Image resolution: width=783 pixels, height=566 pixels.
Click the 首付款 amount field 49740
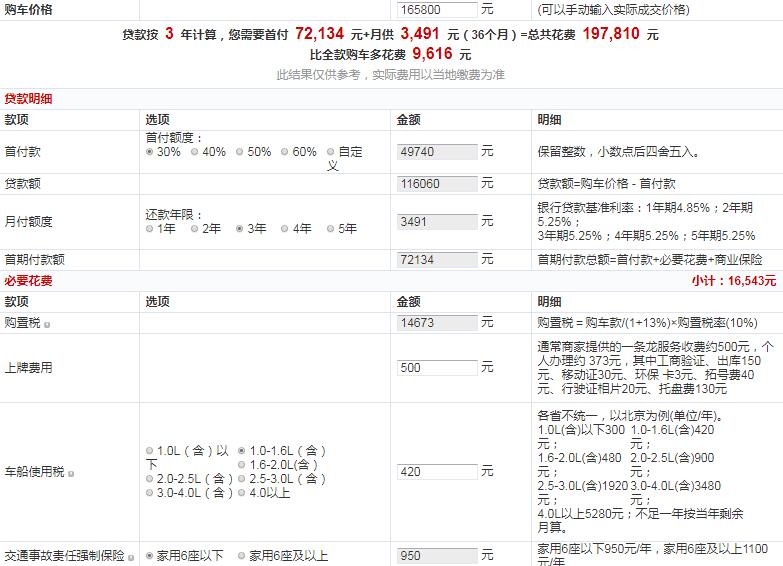tap(437, 152)
